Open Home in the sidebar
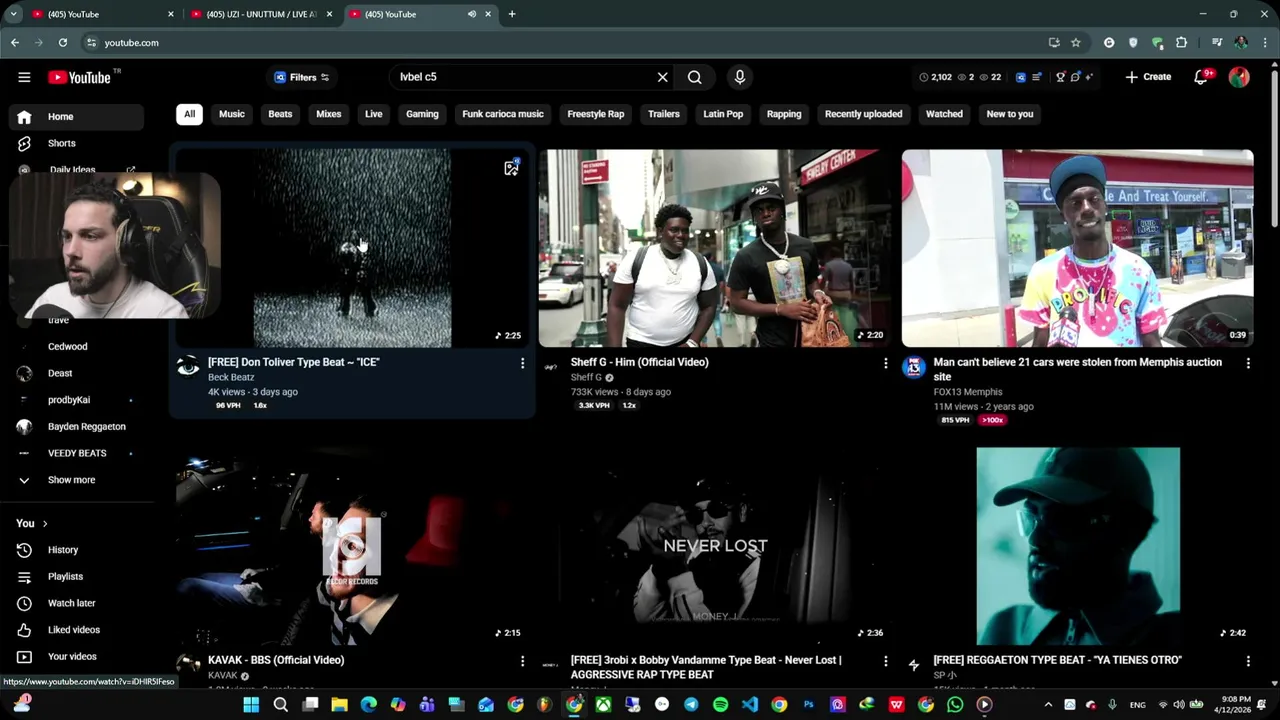 point(77,117)
